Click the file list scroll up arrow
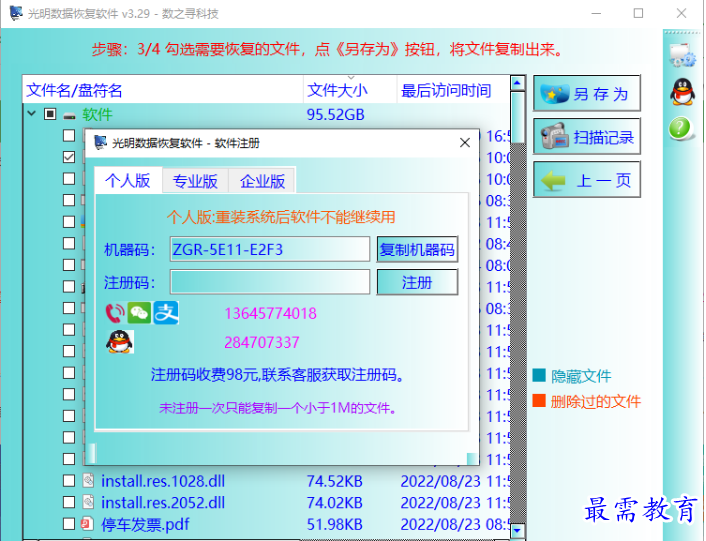This screenshot has width=706, height=541. 518,83
